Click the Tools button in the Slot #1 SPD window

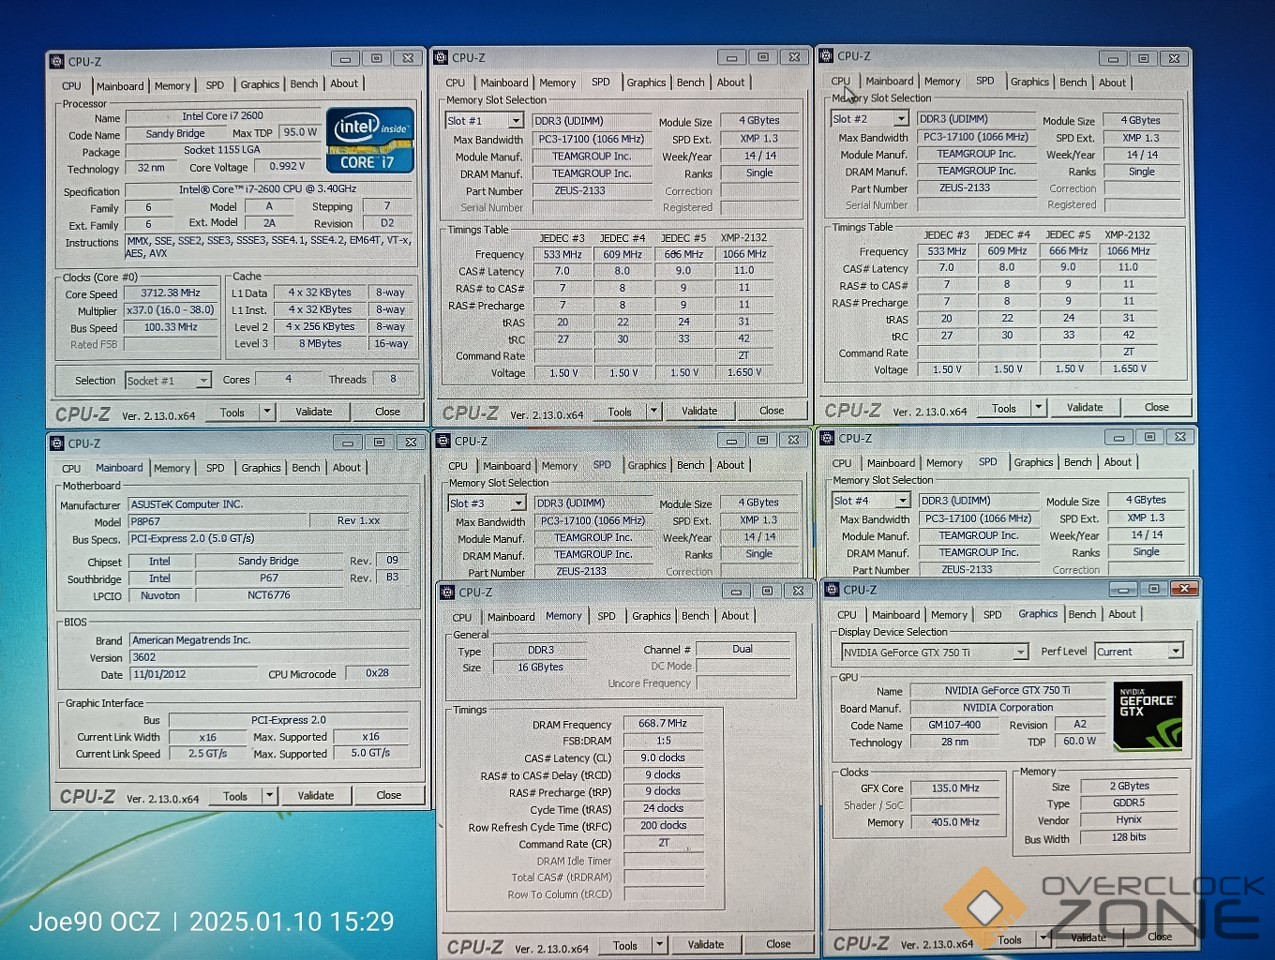click(620, 412)
